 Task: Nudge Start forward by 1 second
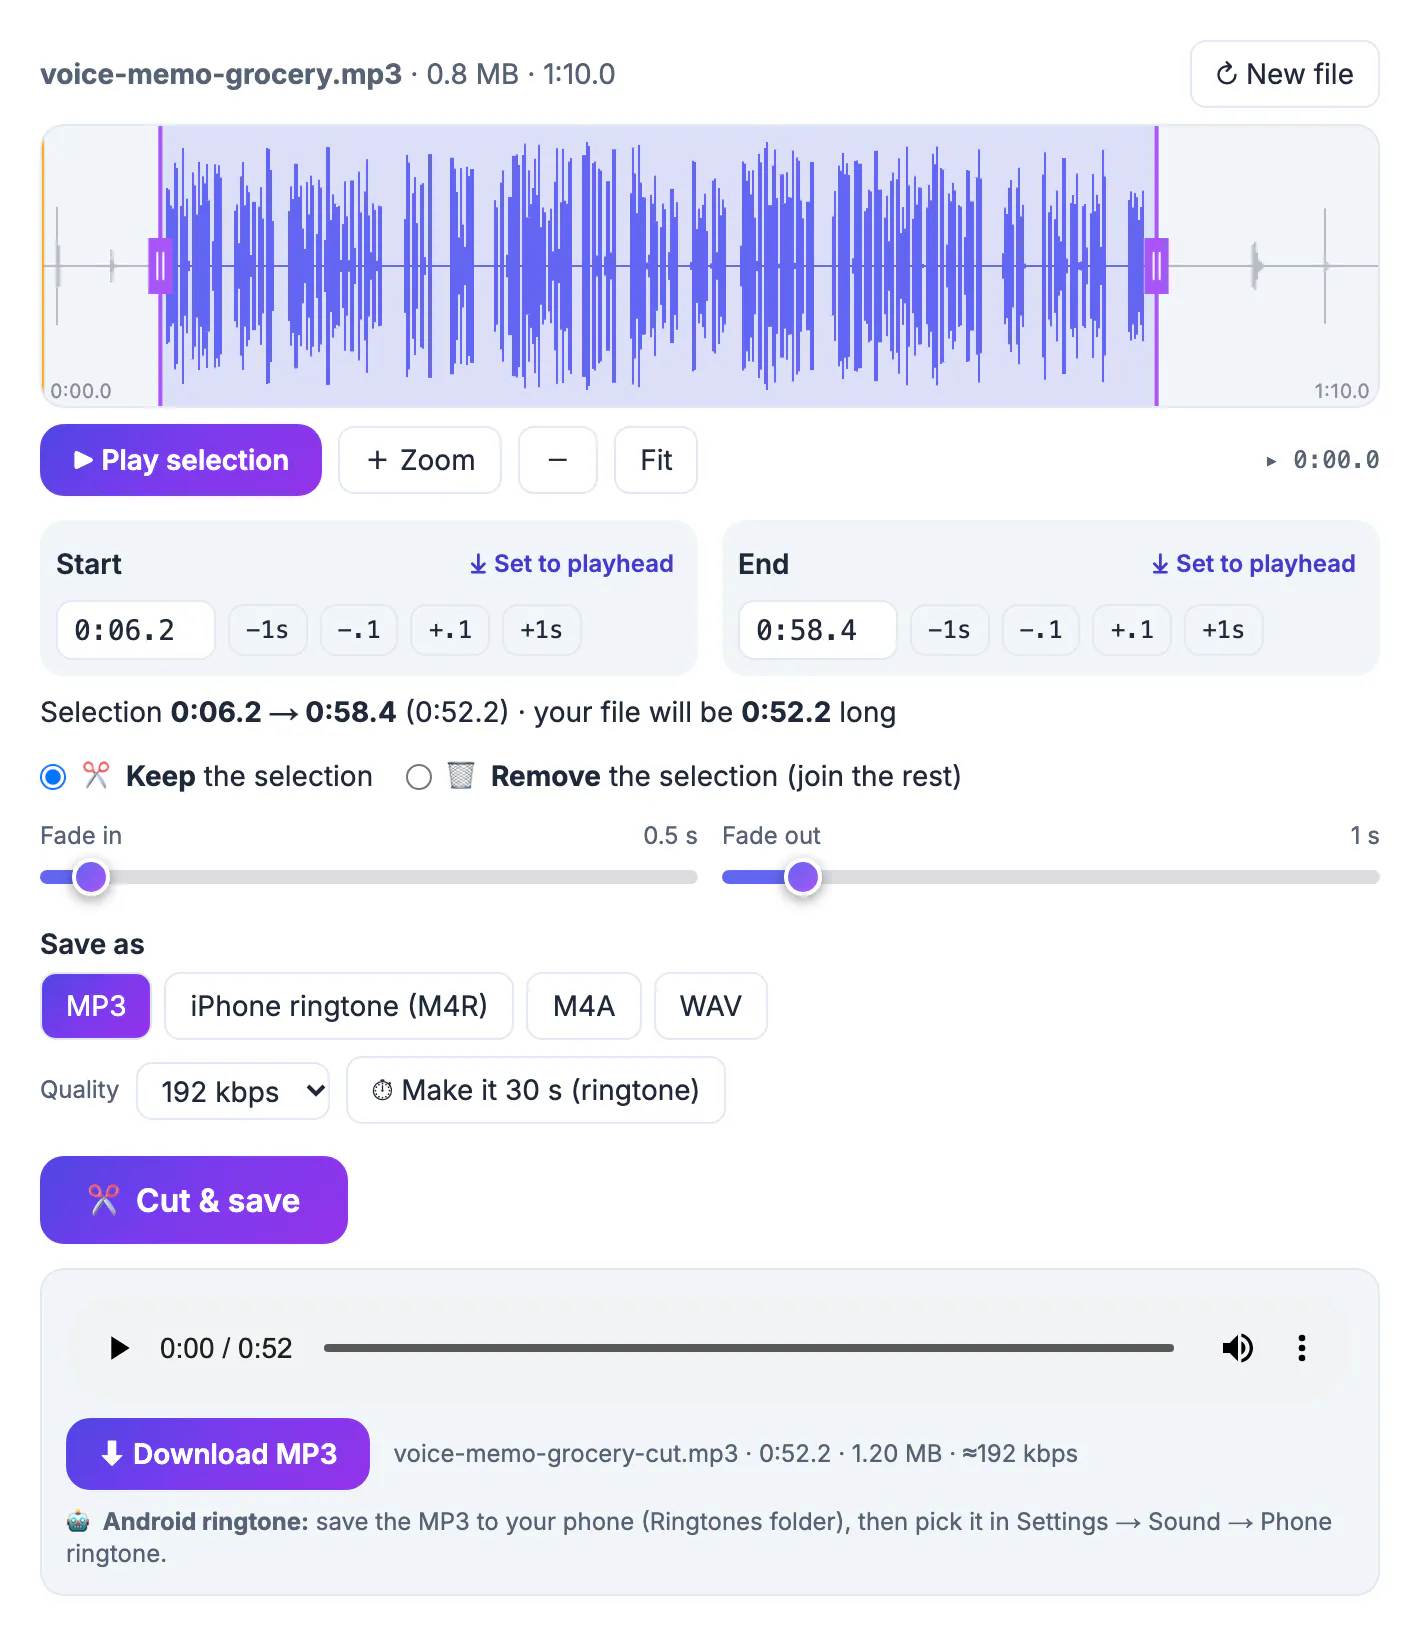point(542,630)
